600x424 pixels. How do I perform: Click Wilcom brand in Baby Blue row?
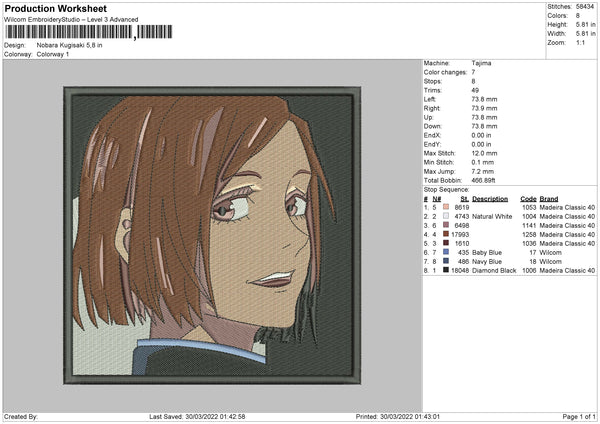tap(551, 252)
